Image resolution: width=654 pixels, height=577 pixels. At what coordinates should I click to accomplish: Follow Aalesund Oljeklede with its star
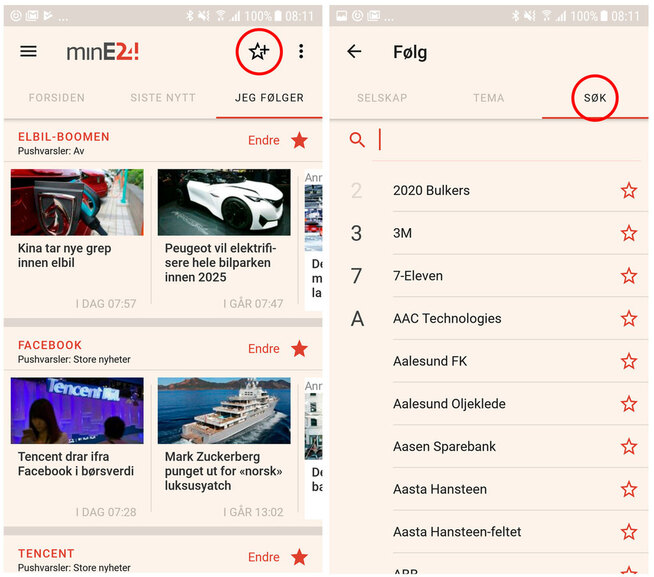[x=629, y=404]
